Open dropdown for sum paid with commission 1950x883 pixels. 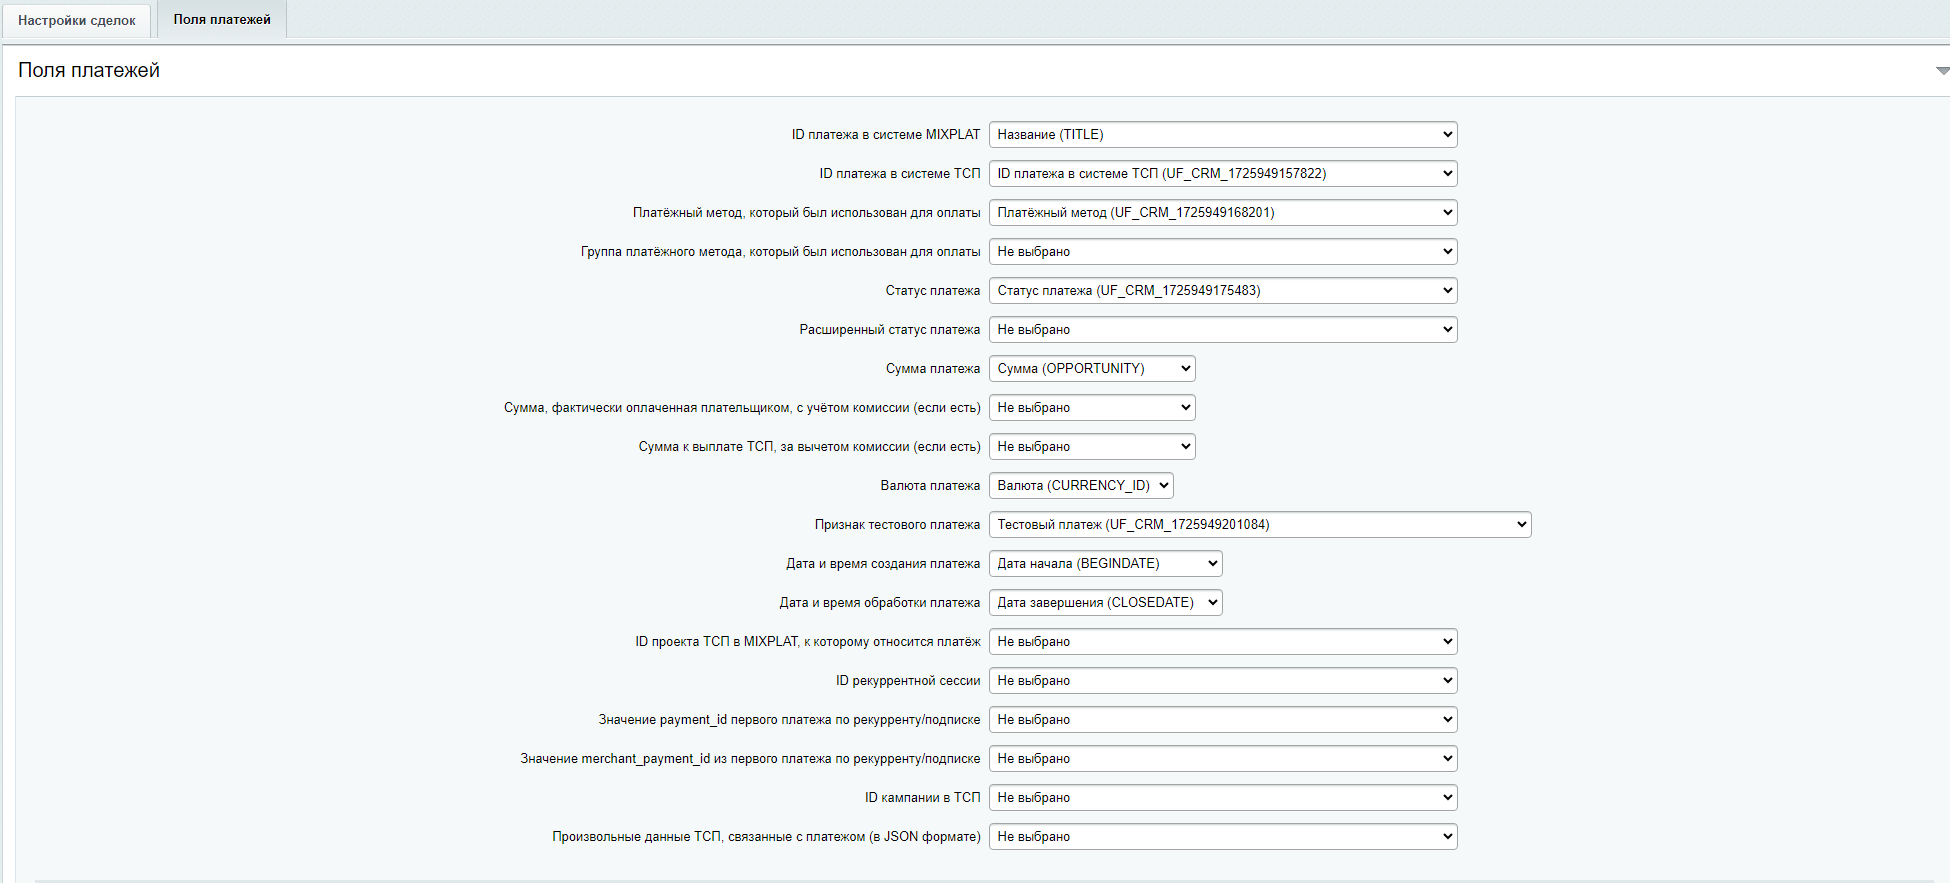[x=1091, y=408]
